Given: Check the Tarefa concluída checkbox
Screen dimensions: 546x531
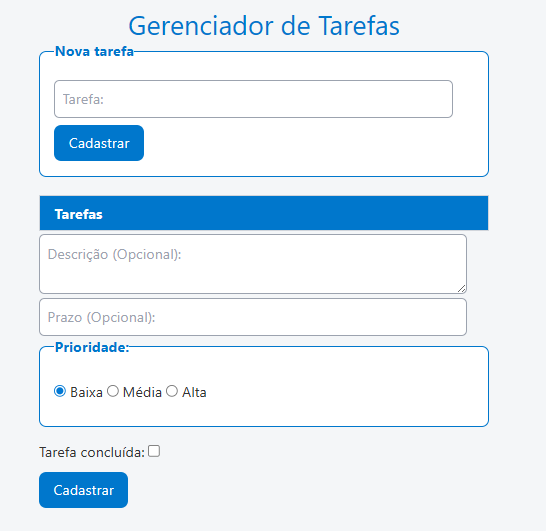Looking at the screenshot, I should (154, 451).
